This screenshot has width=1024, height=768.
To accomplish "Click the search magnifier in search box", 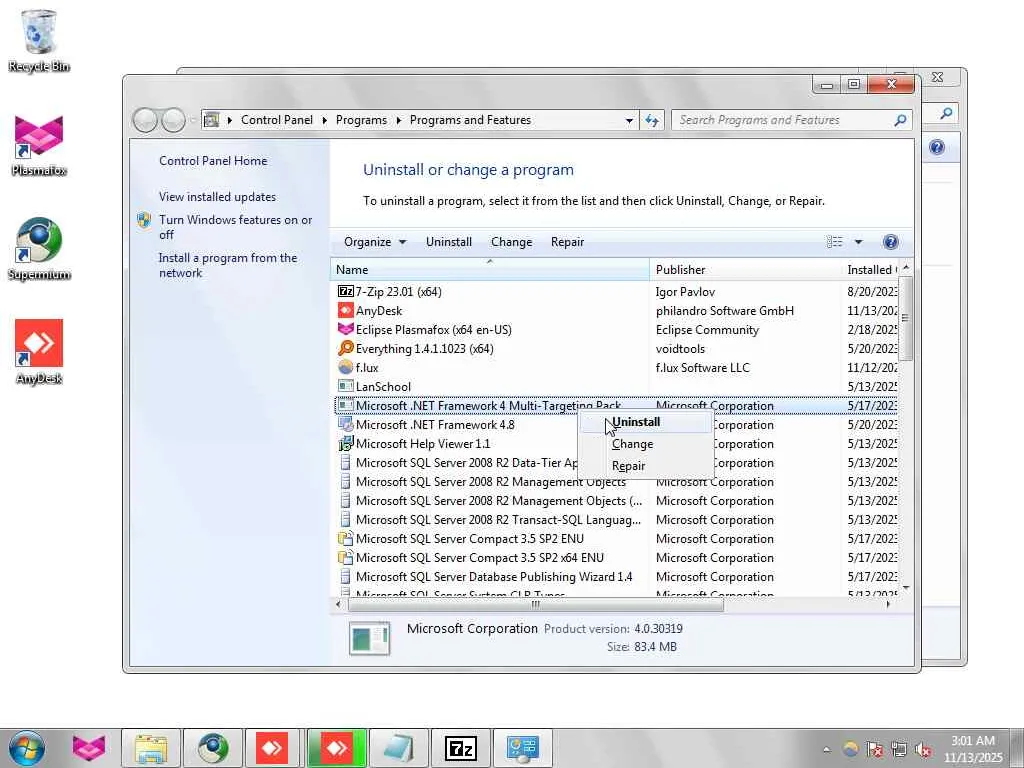I will (x=901, y=120).
